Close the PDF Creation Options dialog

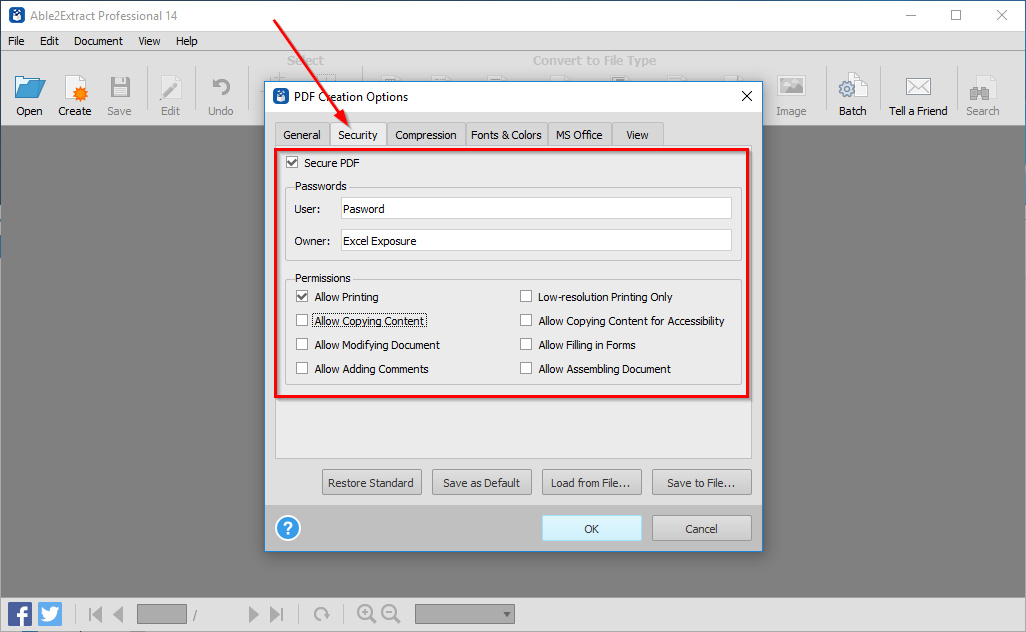pyautogui.click(x=747, y=96)
